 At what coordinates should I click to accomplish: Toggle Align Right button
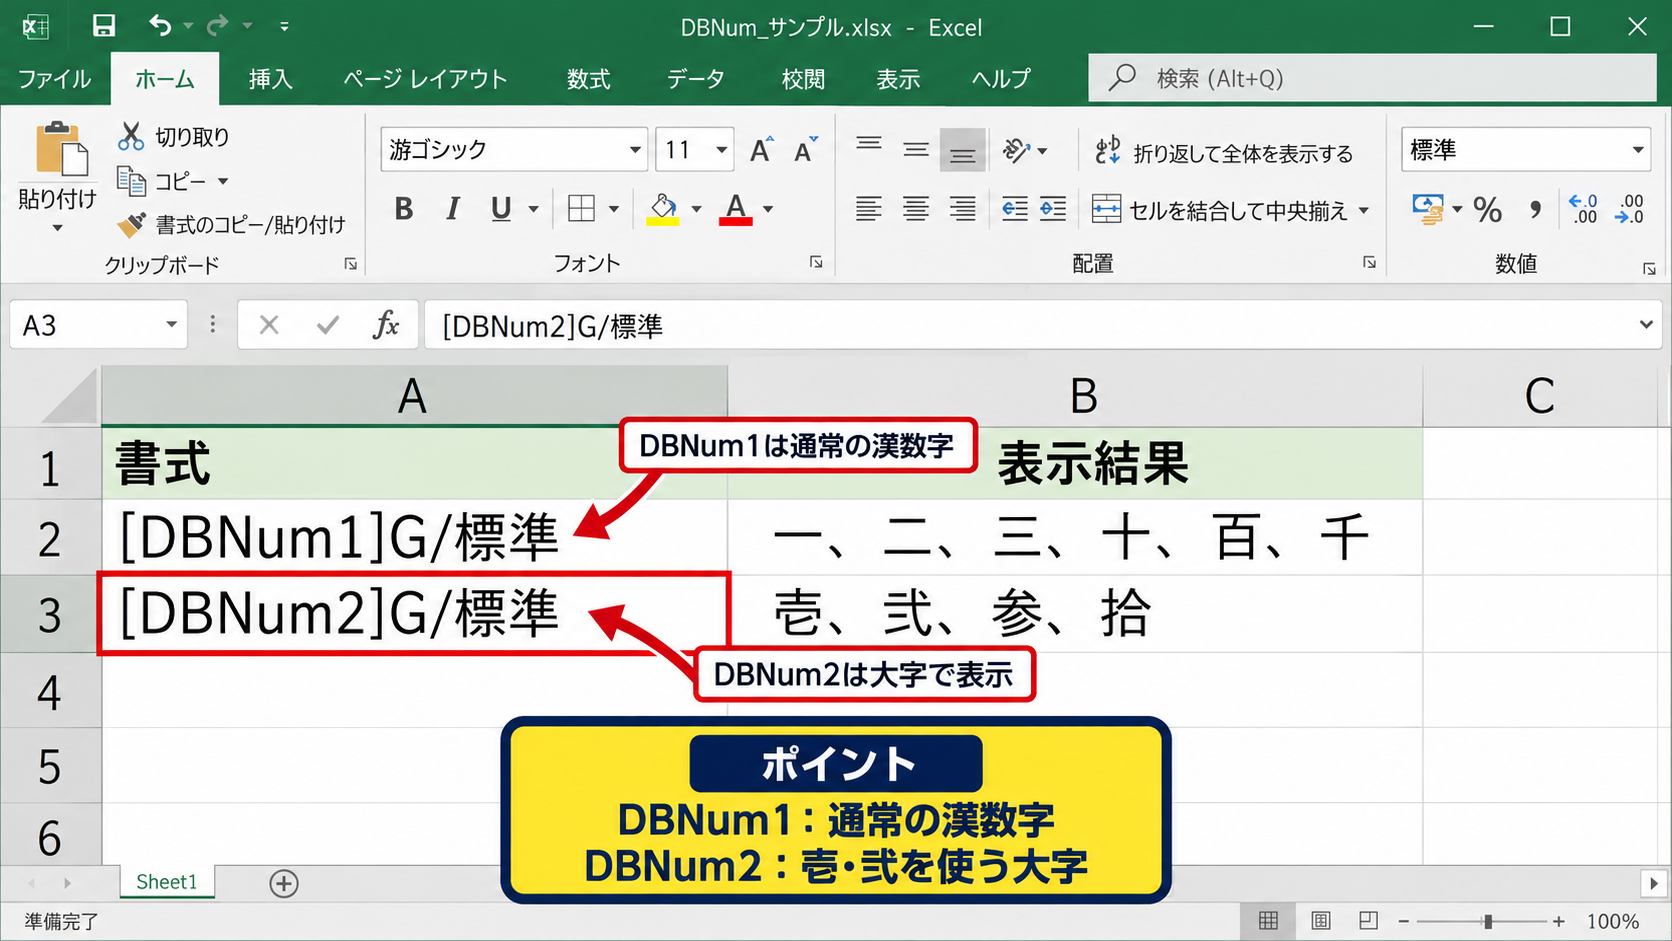pos(962,209)
